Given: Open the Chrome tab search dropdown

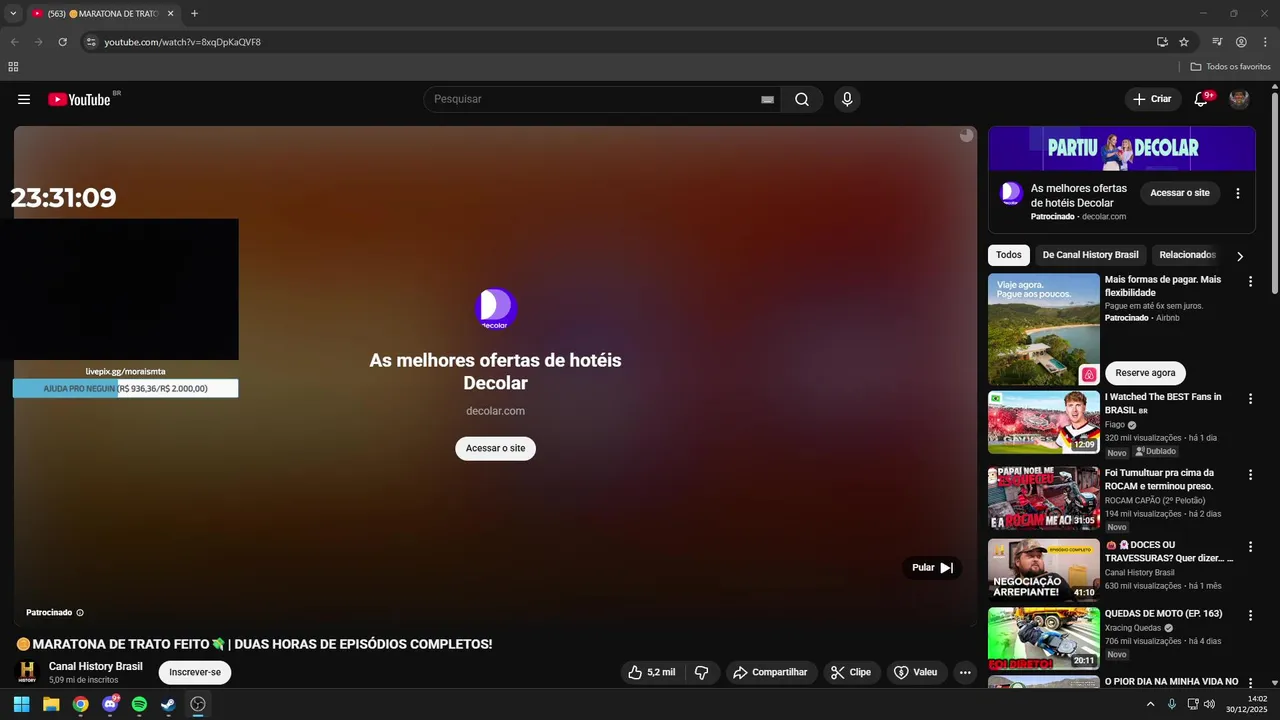Looking at the screenshot, I should coord(13,14).
